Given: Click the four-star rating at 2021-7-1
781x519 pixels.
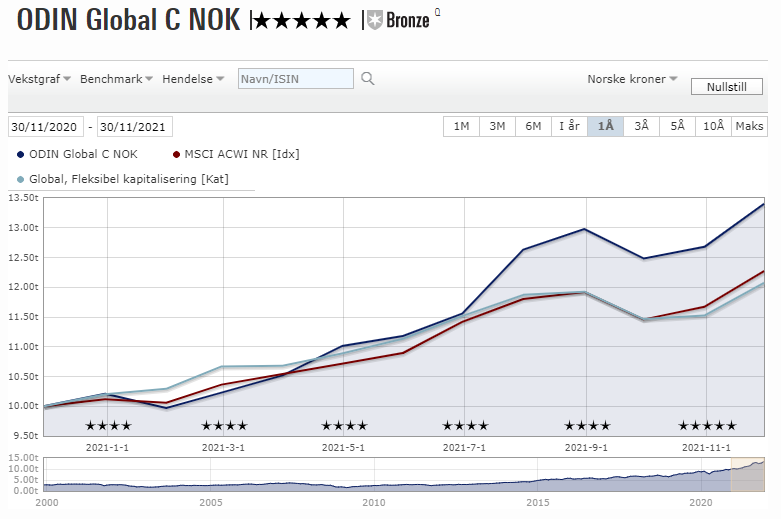Looking at the screenshot, I should coord(465,426).
